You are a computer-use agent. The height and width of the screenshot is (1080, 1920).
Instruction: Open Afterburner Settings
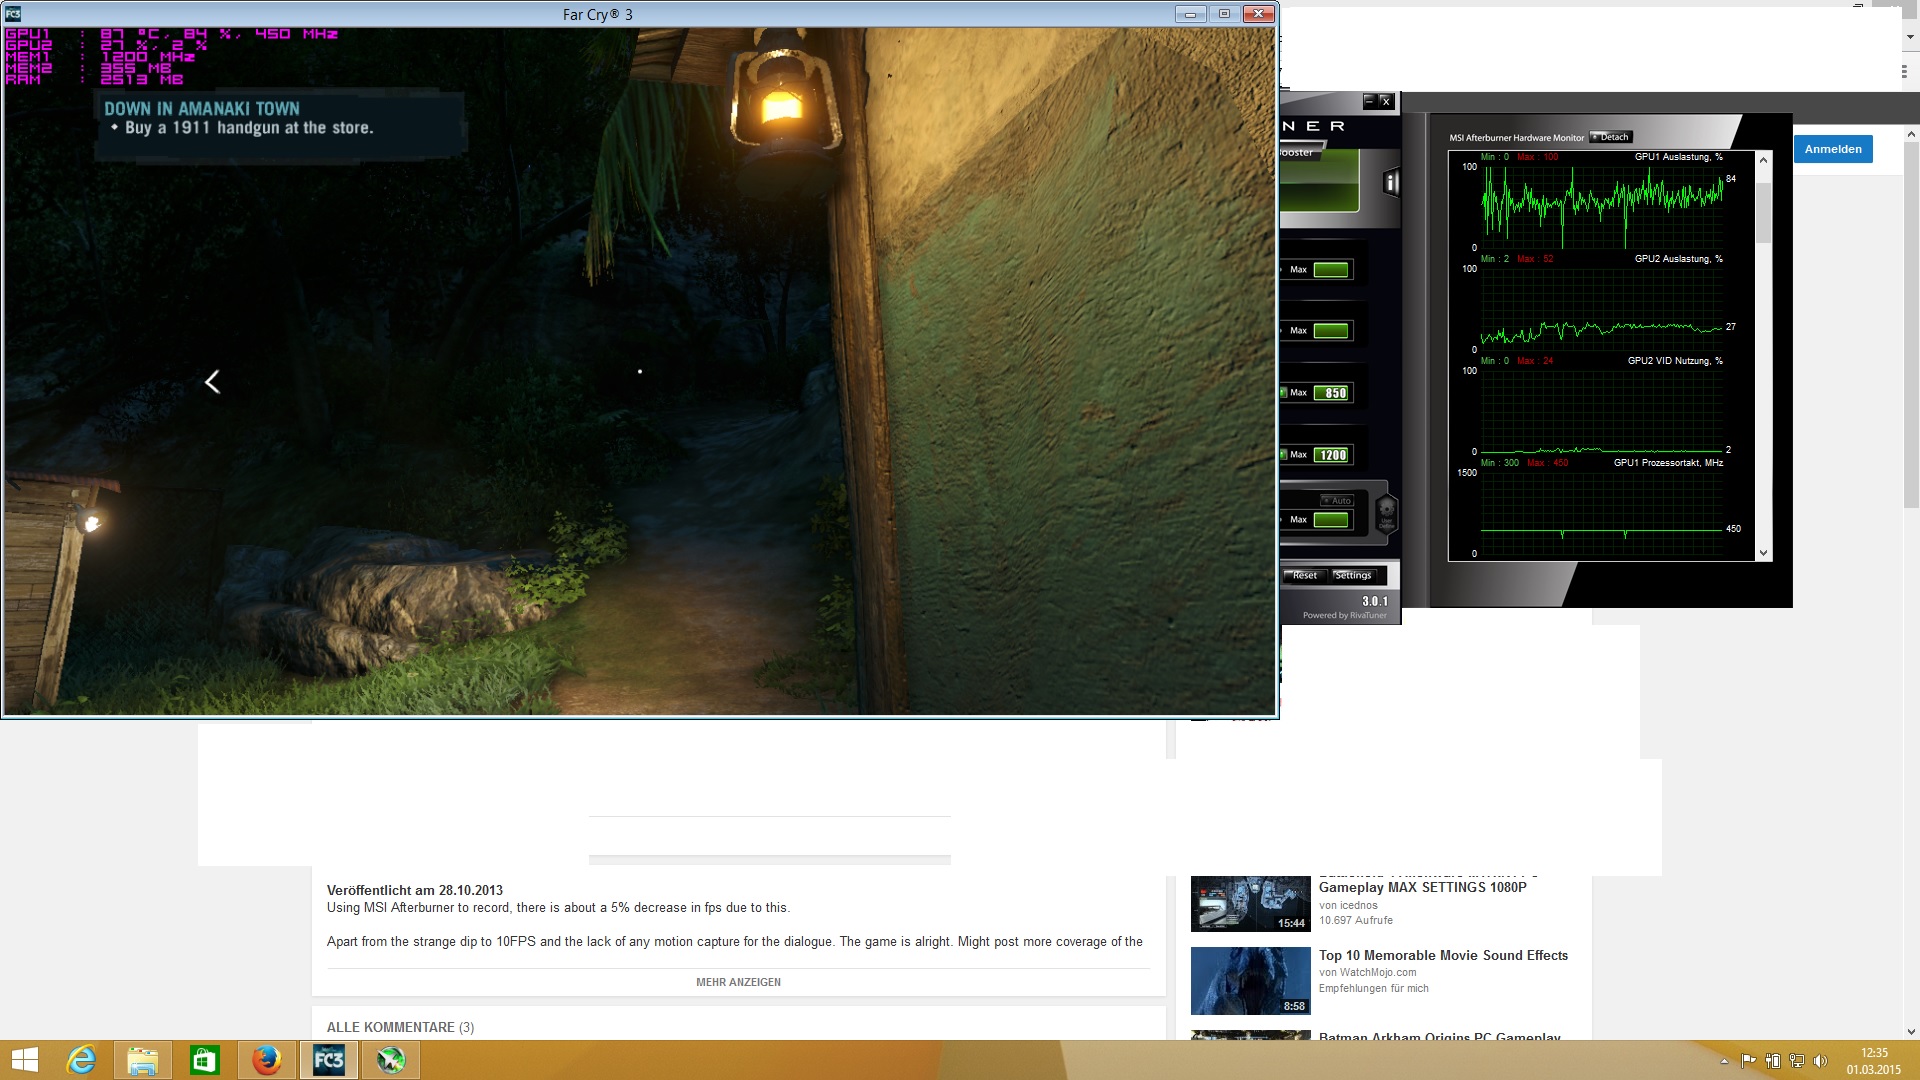coord(1353,575)
